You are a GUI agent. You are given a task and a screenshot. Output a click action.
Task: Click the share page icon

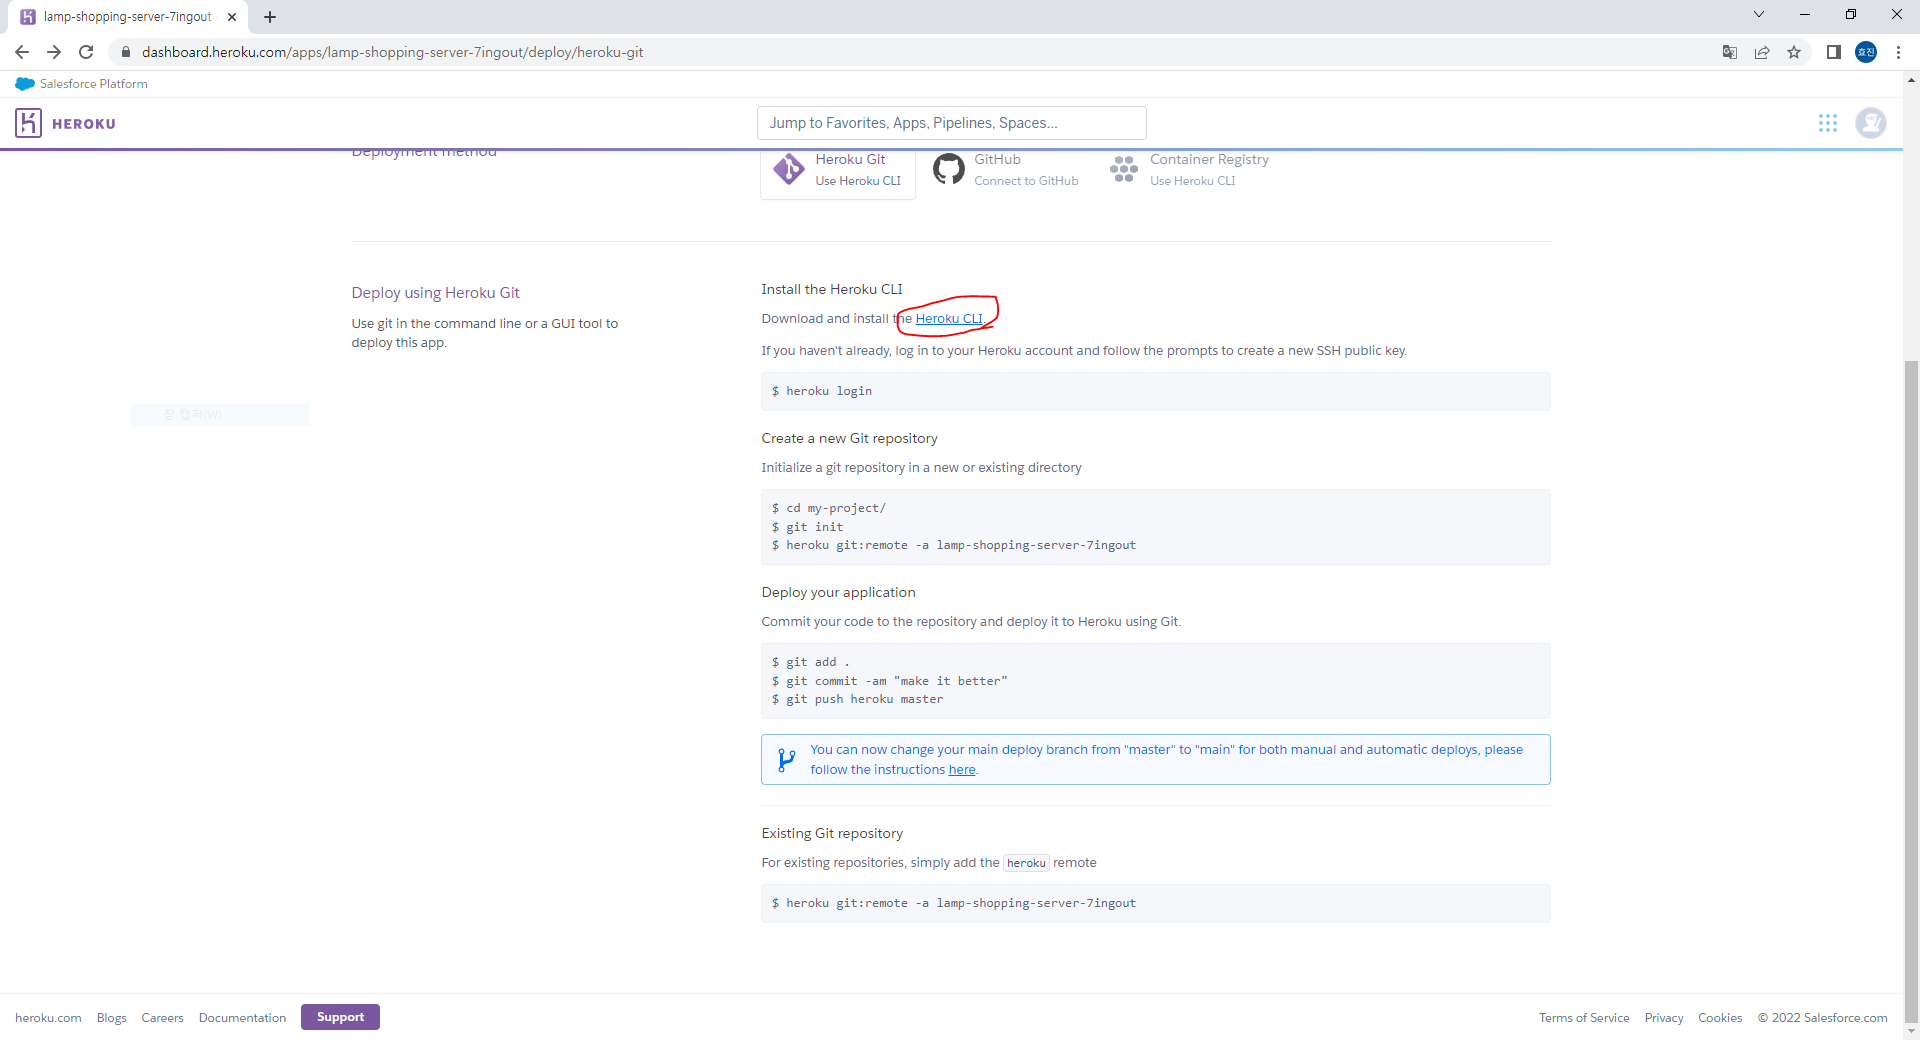coord(1762,52)
